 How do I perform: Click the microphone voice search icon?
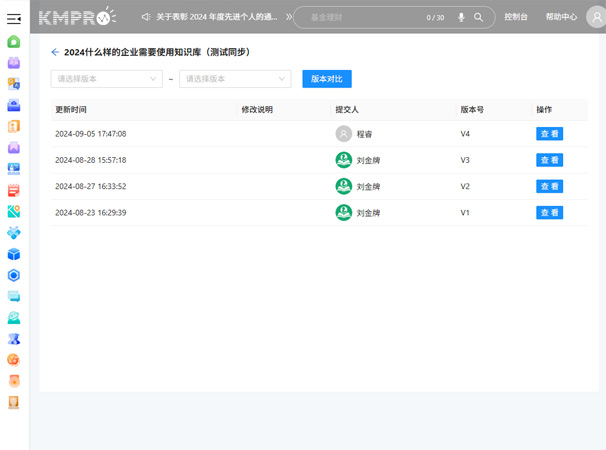[x=461, y=17]
